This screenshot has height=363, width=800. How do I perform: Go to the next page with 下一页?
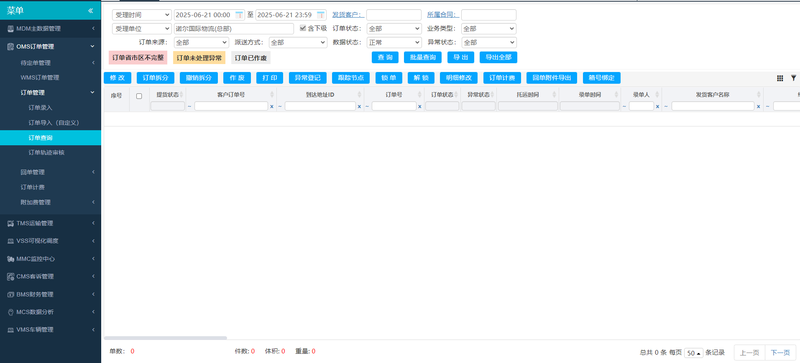point(780,353)
